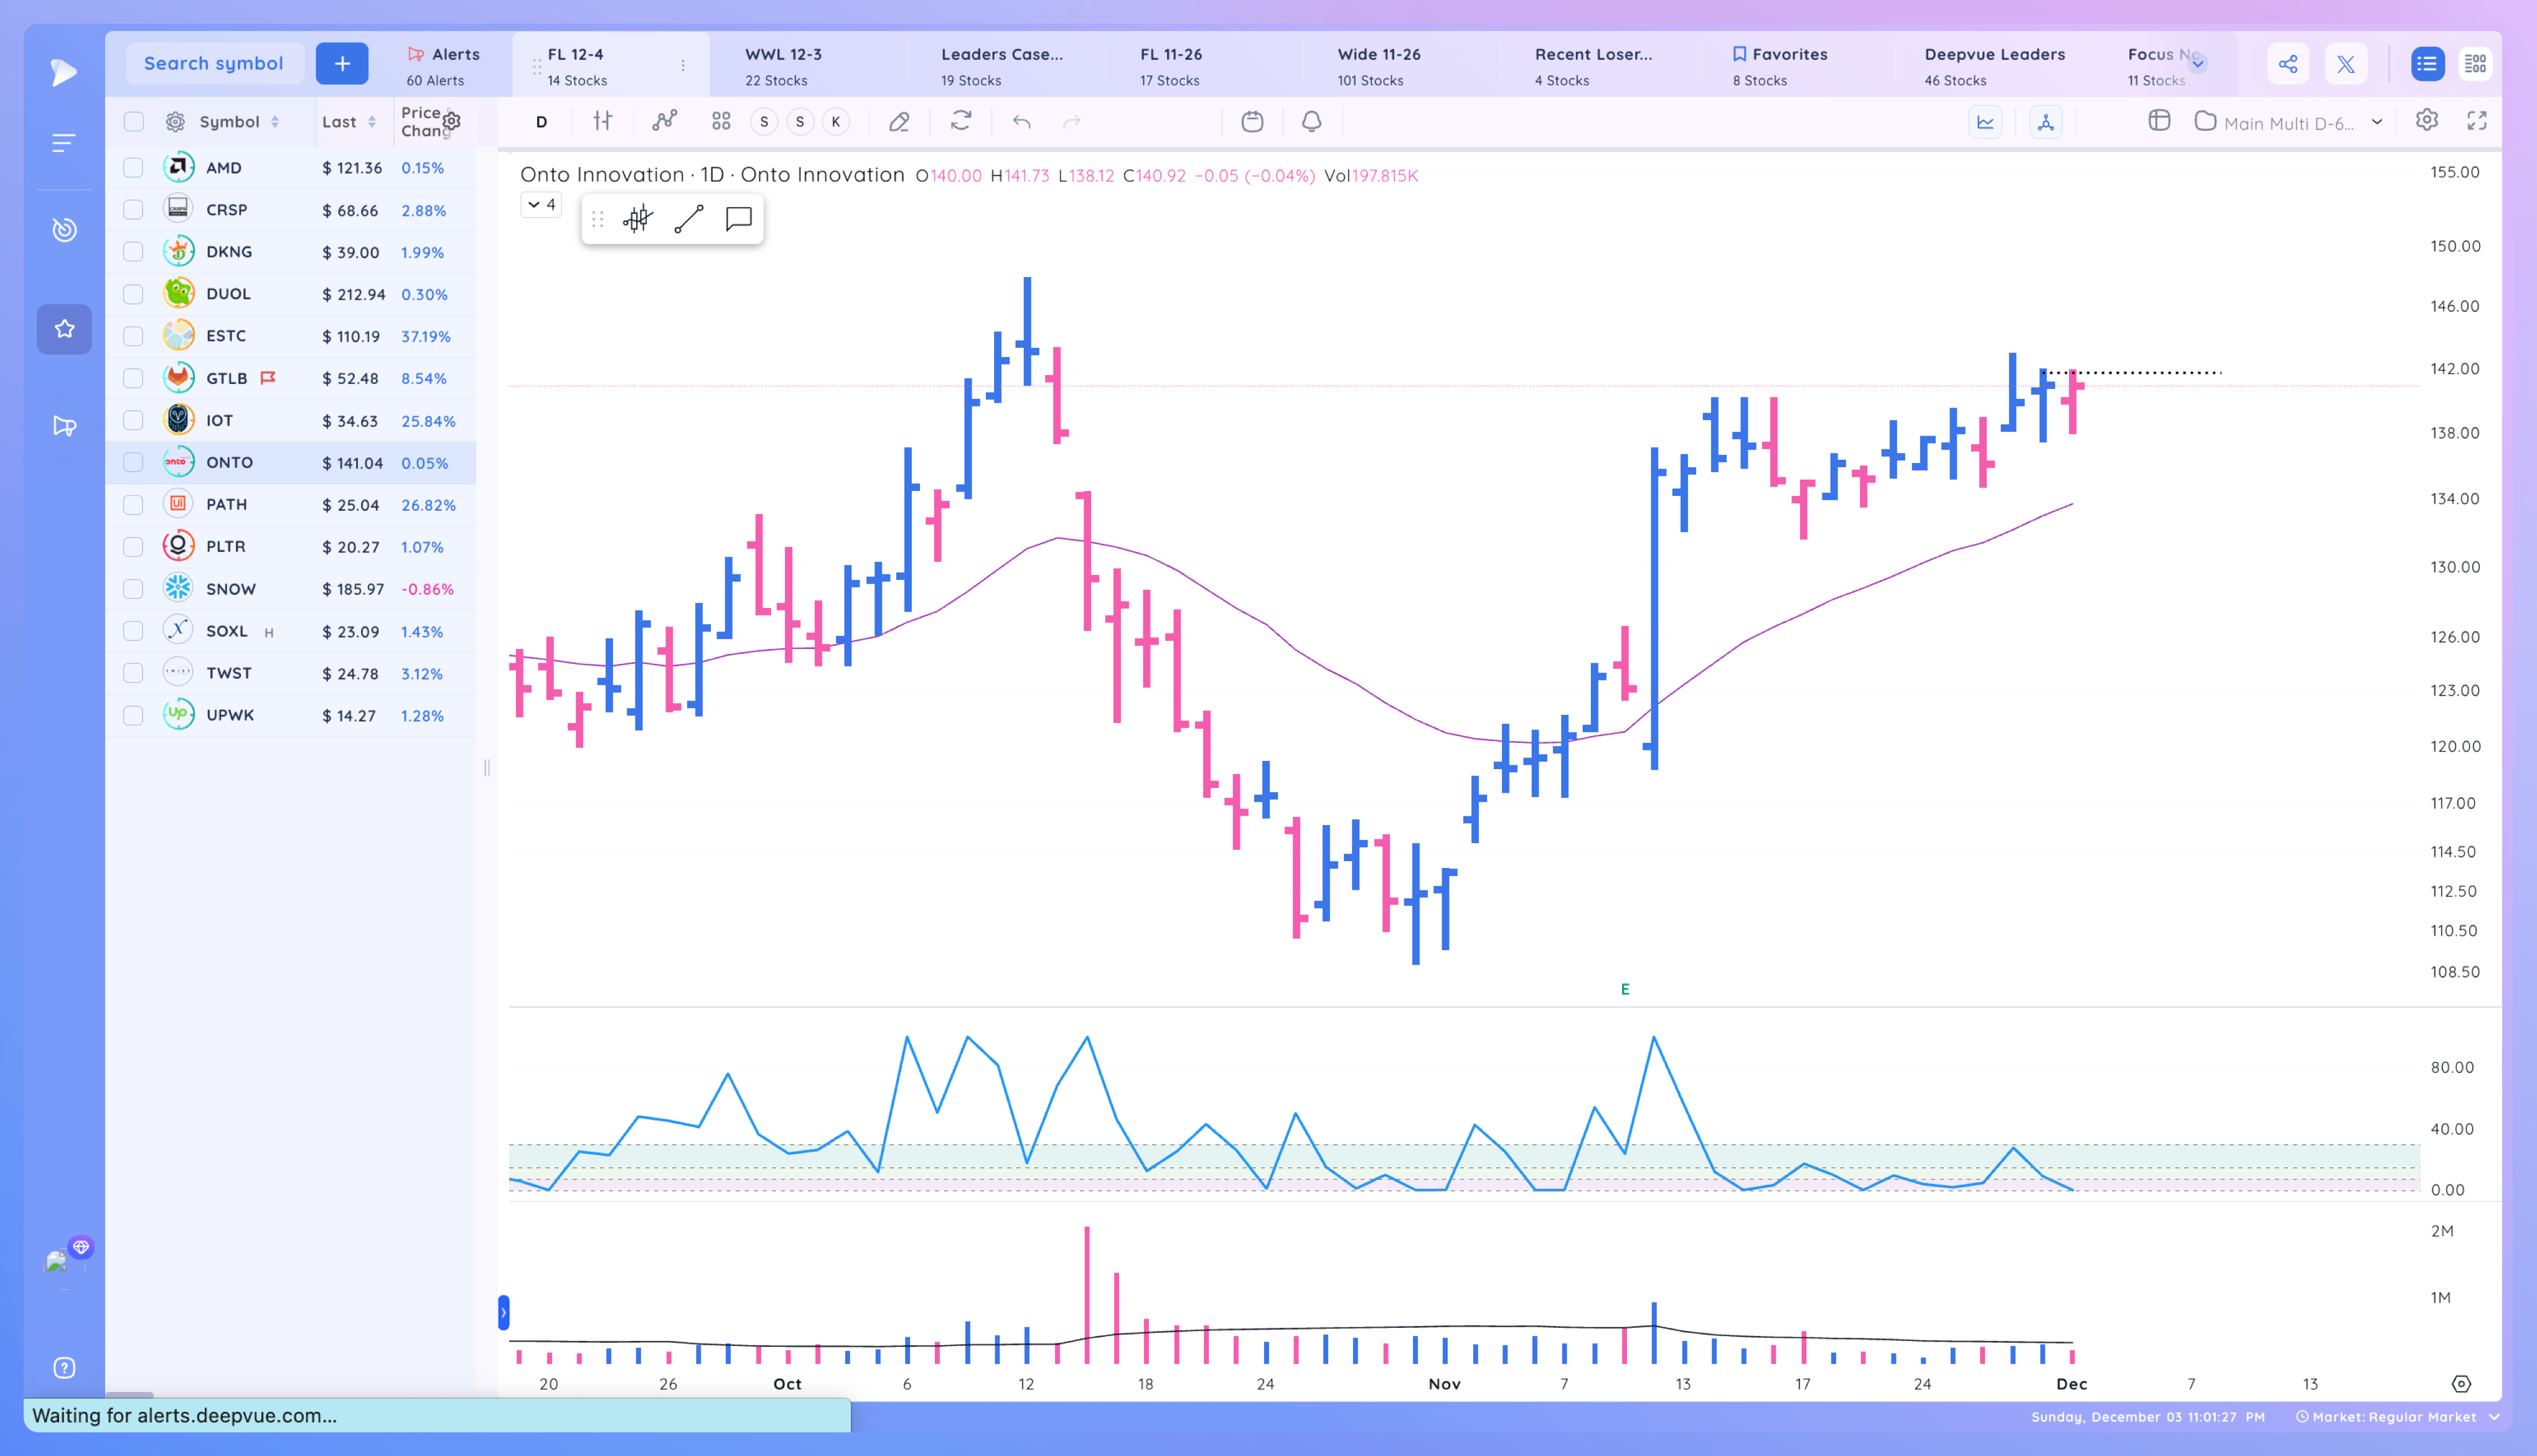Check the ESTC row checkbox

[x=133, y=336]
